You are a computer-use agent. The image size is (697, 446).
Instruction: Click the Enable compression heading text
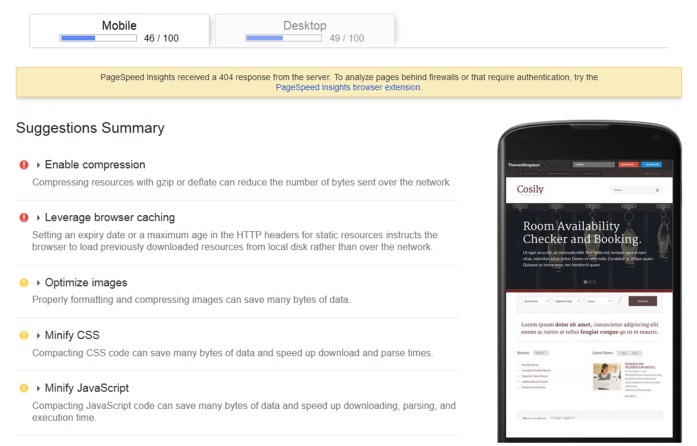click(x=95, y=165)
